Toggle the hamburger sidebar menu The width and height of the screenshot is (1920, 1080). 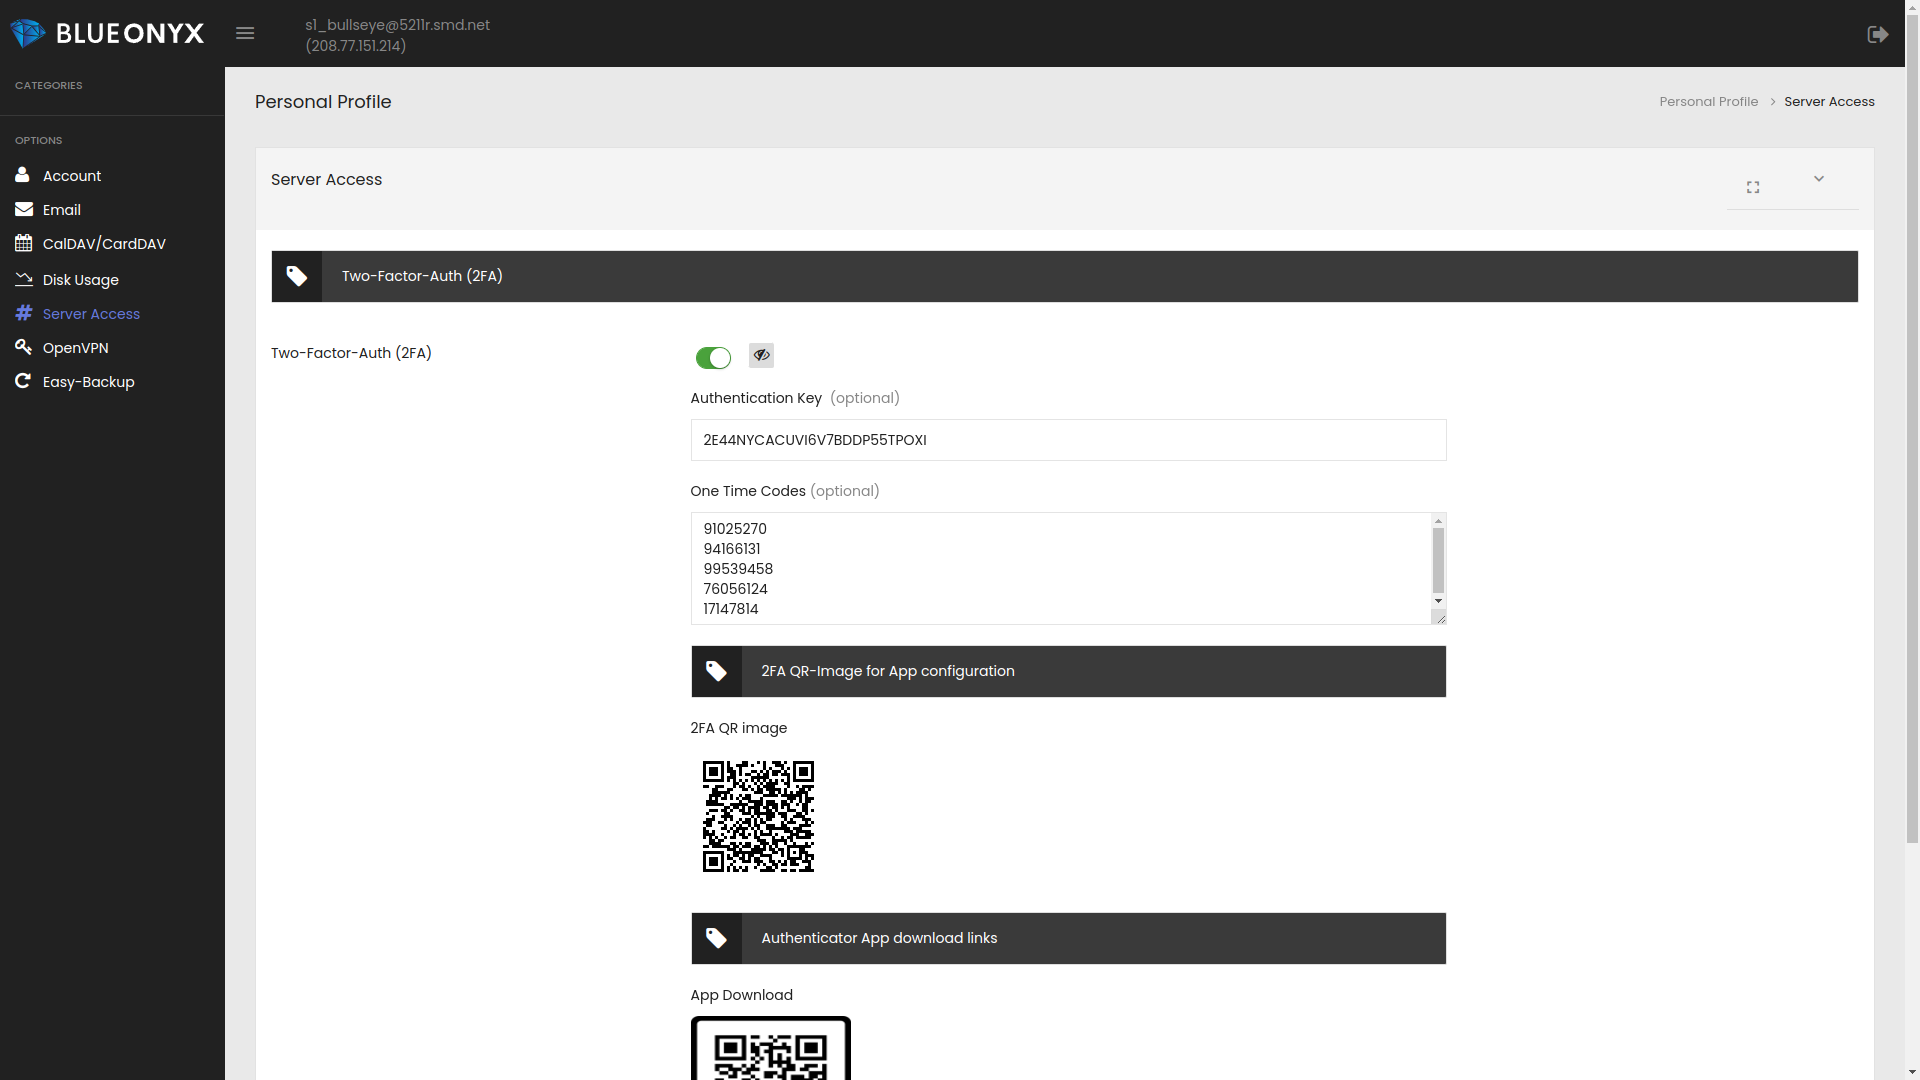tap(245, 33)
